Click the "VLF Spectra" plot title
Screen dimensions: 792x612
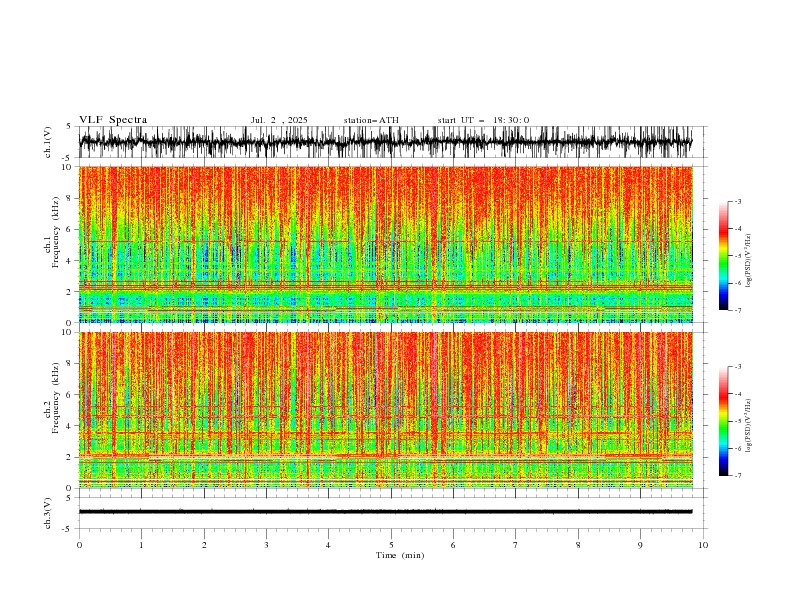tap(113, 120)
